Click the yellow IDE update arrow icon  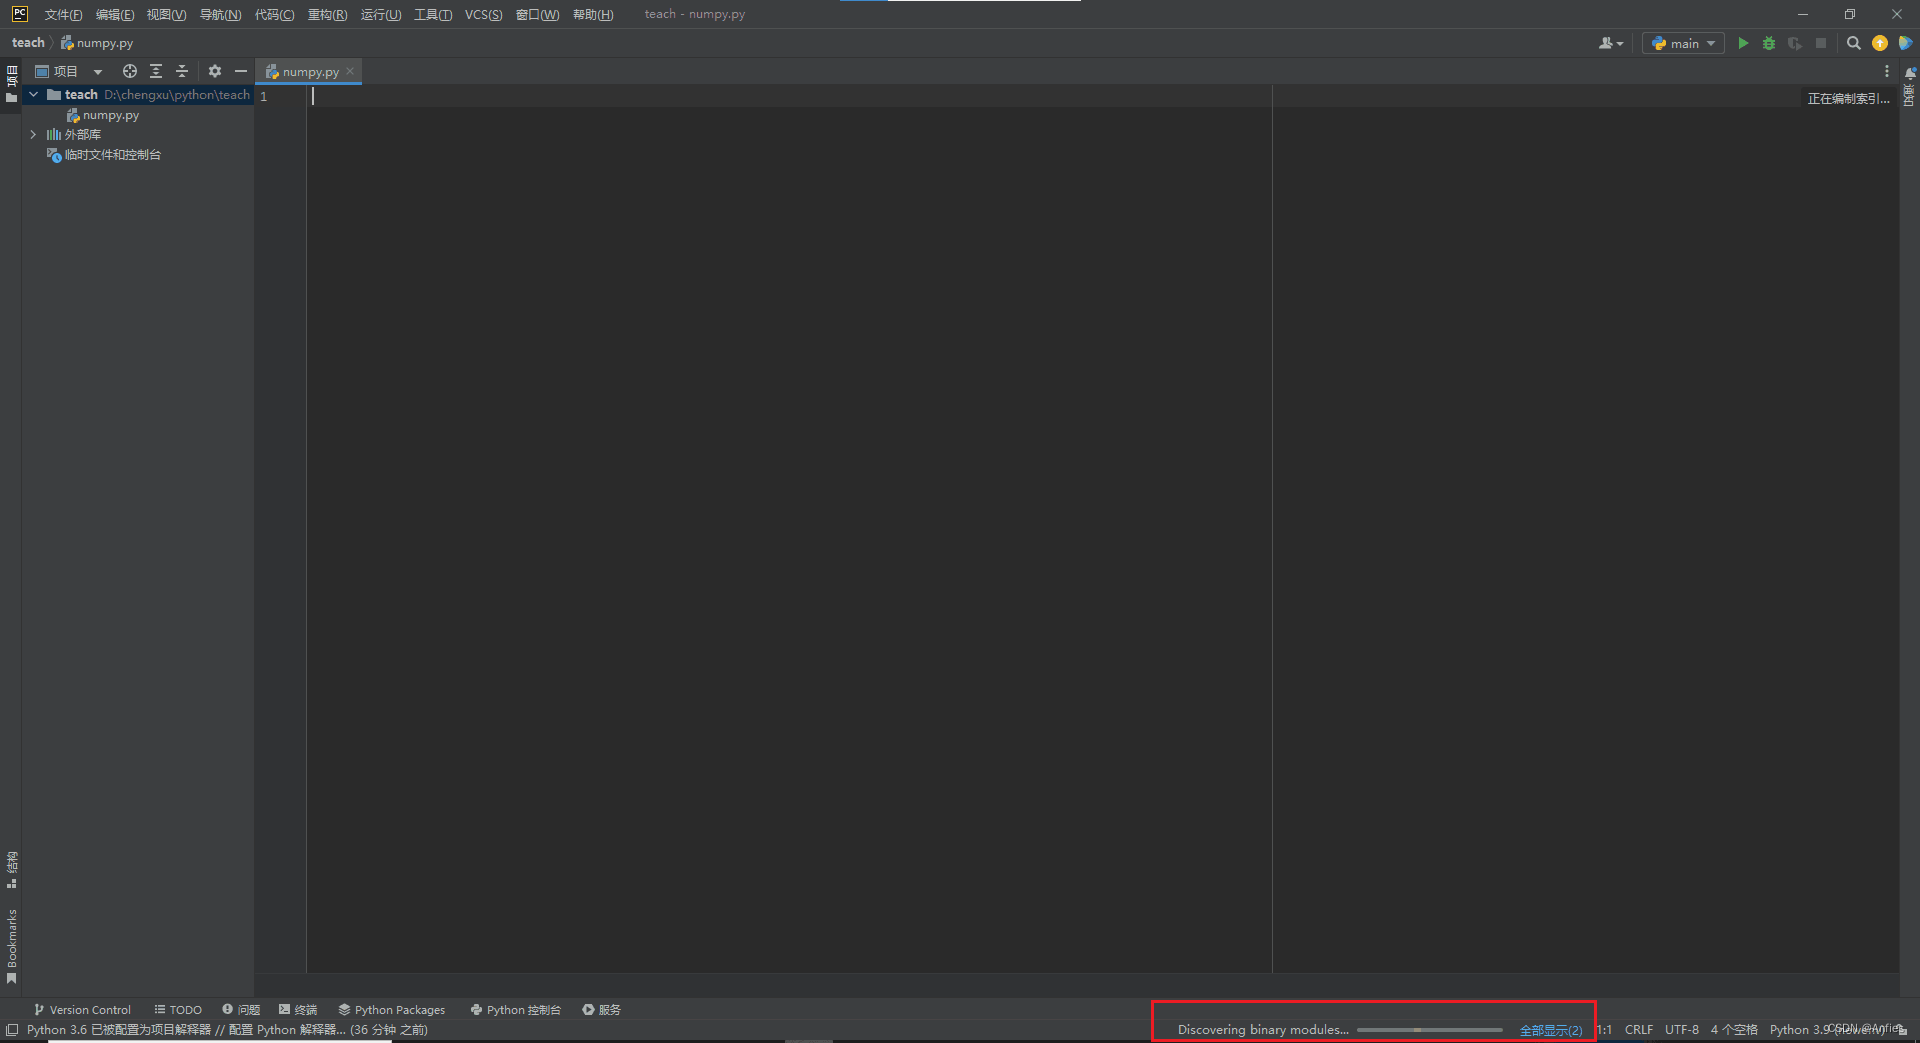[x=1880, y=43]
